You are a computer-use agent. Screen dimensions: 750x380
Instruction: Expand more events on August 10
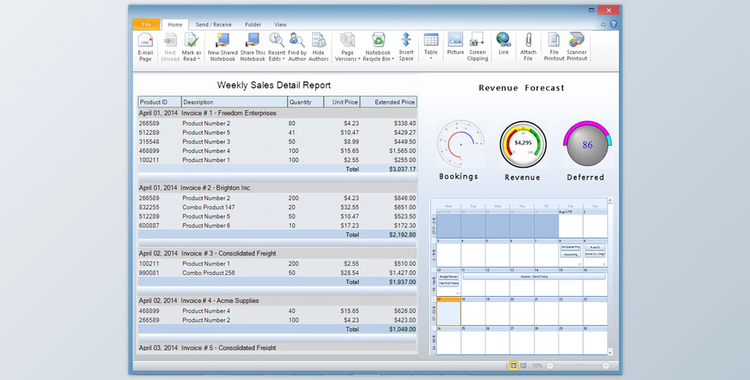457,293
